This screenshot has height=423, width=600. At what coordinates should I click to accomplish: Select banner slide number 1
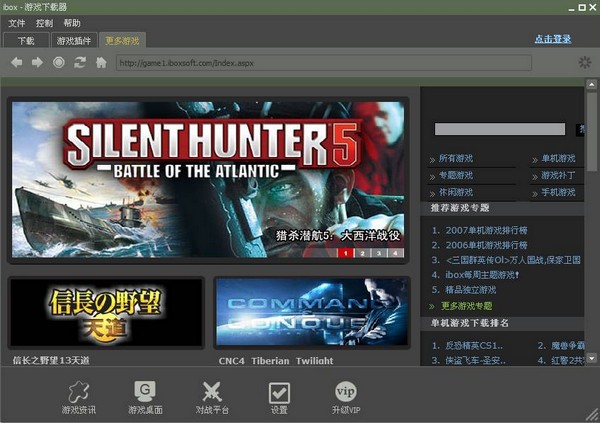pyautogui.click(x=346, y=253)
